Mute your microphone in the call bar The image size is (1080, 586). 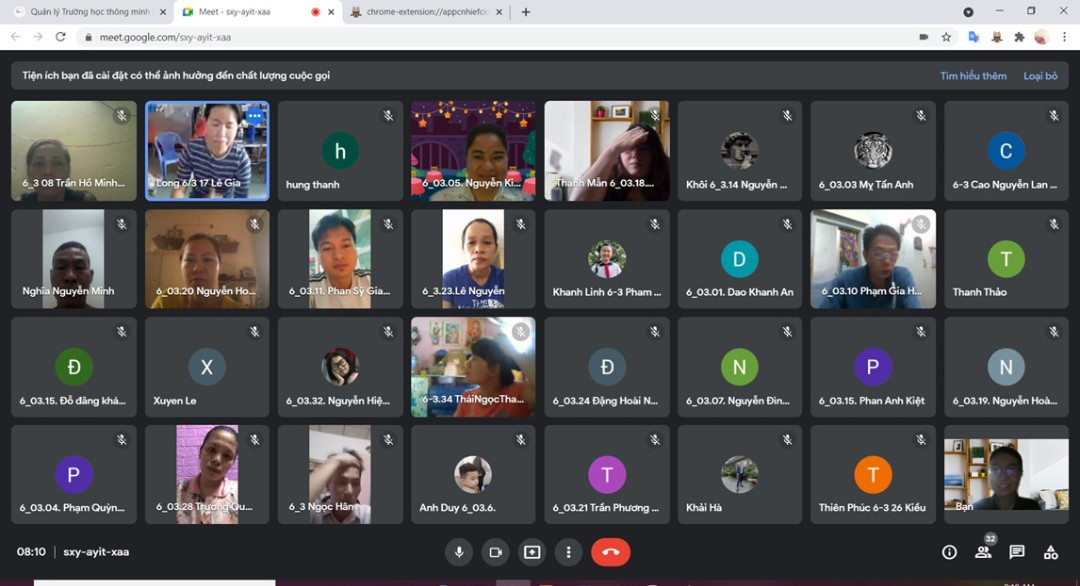[x=459, y=552]
